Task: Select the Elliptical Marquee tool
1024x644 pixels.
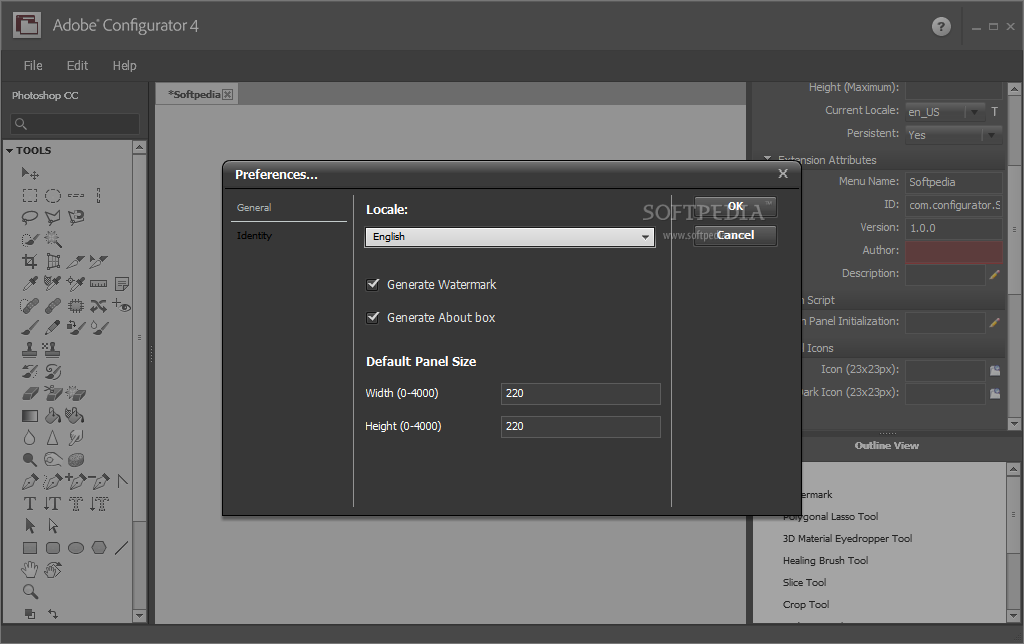Action: [x=53, y=195]
